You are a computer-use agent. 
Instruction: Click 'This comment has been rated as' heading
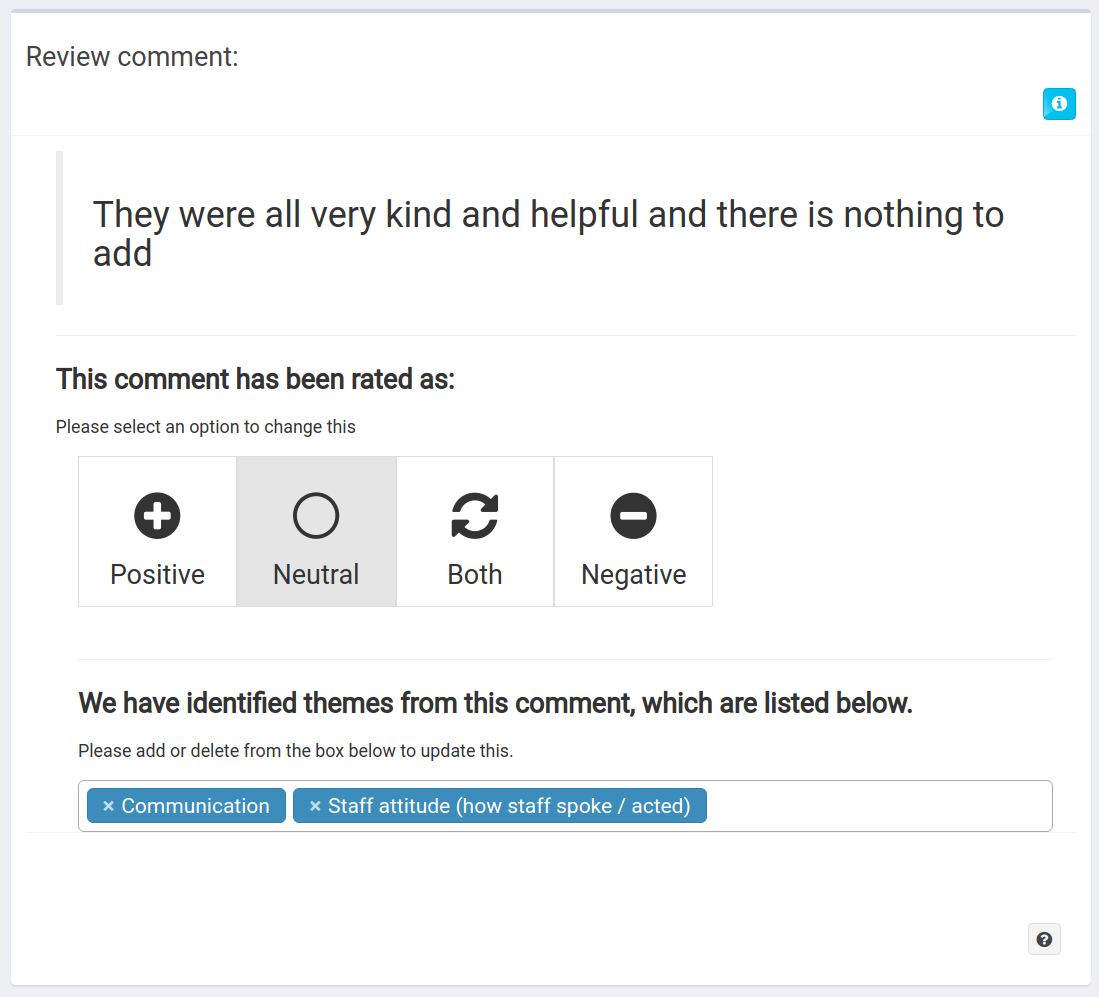click(255, 379)
